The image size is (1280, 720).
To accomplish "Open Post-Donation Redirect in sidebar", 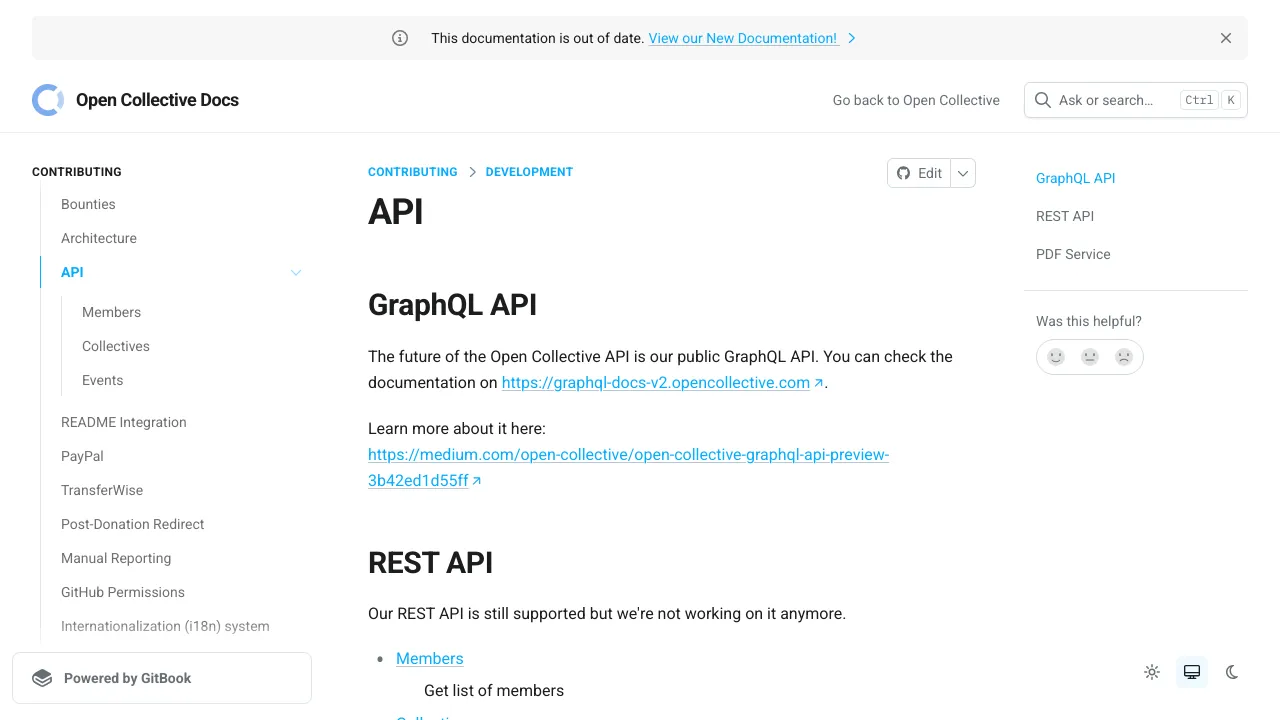I will click(x=132, y=524).
